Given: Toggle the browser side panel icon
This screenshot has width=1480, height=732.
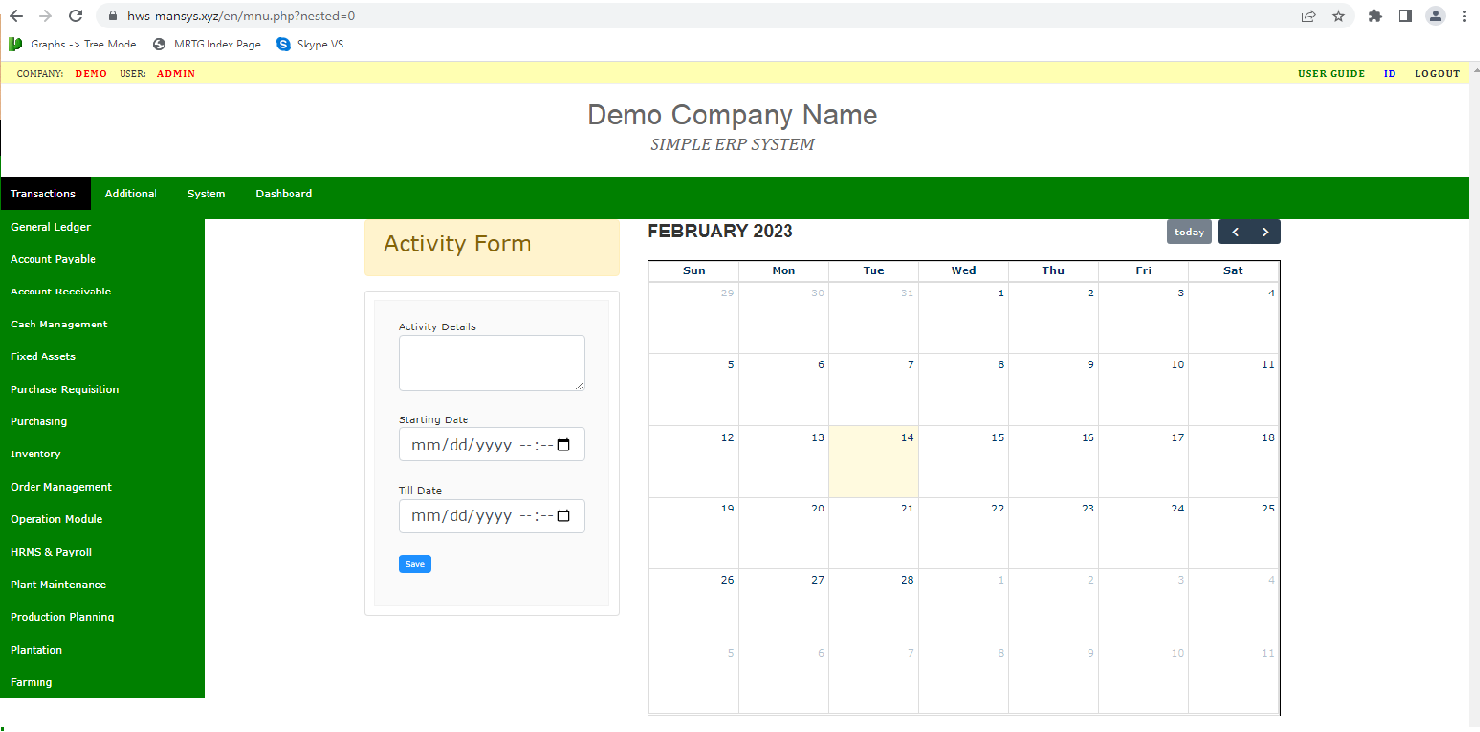Looking at the screenshot, I should point(1405,16).
